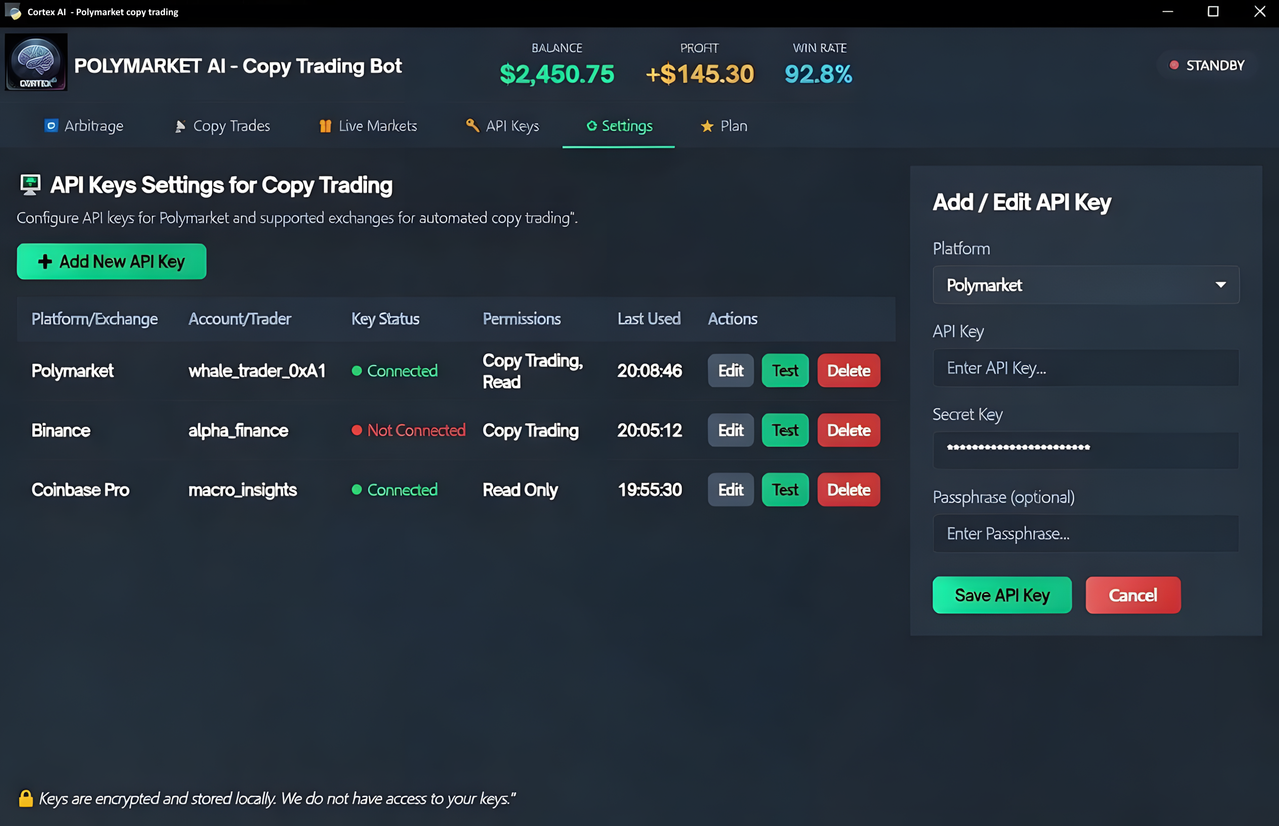Click the API Keys wrench icon

(x=472, y=126)
